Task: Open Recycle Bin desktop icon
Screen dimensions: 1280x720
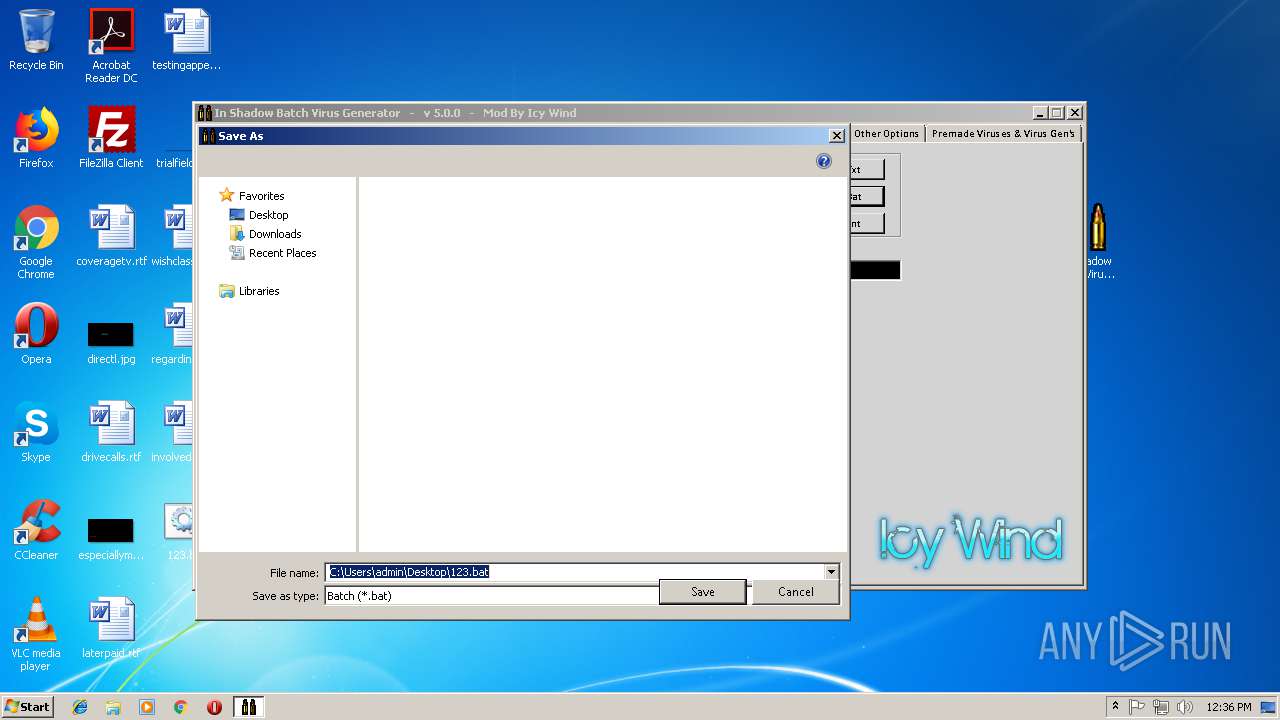Action: pos(36,41)
